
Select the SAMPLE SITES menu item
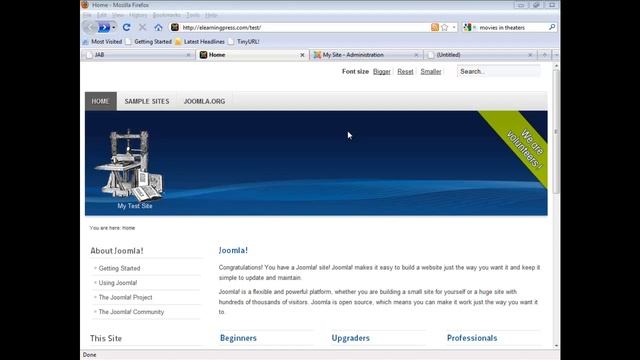tap(147, 101)
